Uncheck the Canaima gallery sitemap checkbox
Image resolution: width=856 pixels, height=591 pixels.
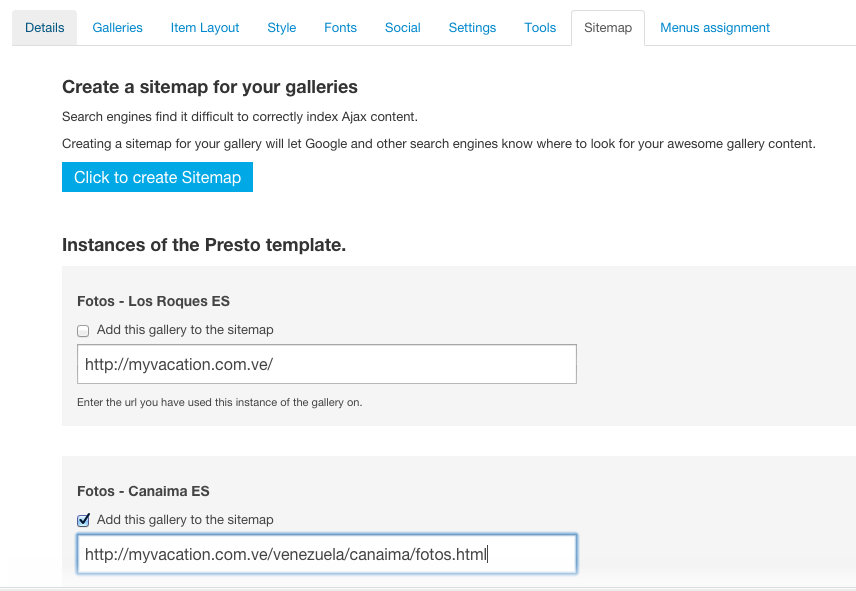pos(83,520)
